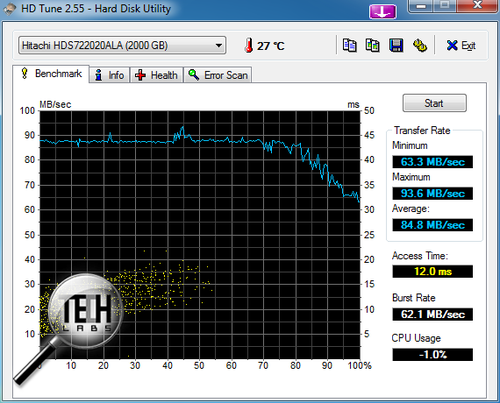This screenshot has height=403, width=500.
Task: Click the HD Tune title bar app icon
Action: point(10,9)
